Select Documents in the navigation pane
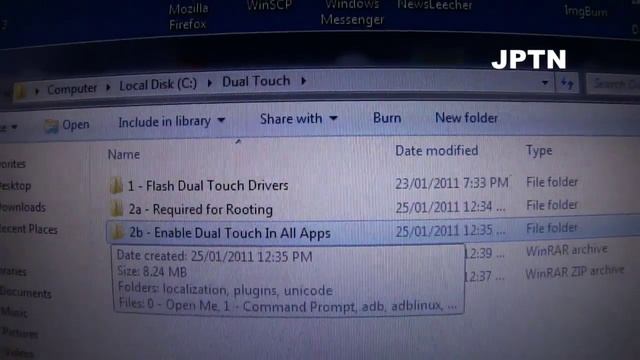Viewport: 640px width, 360px height. pos(25,292)
